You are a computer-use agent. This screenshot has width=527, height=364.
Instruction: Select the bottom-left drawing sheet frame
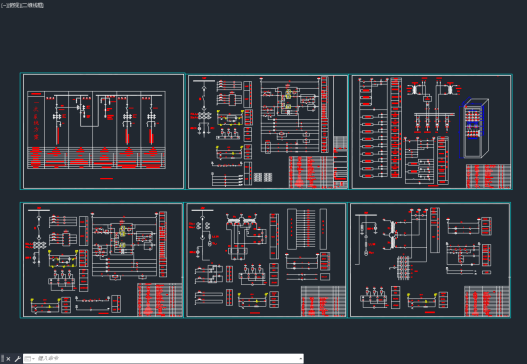pyautogui.click(x=102, y=260)
